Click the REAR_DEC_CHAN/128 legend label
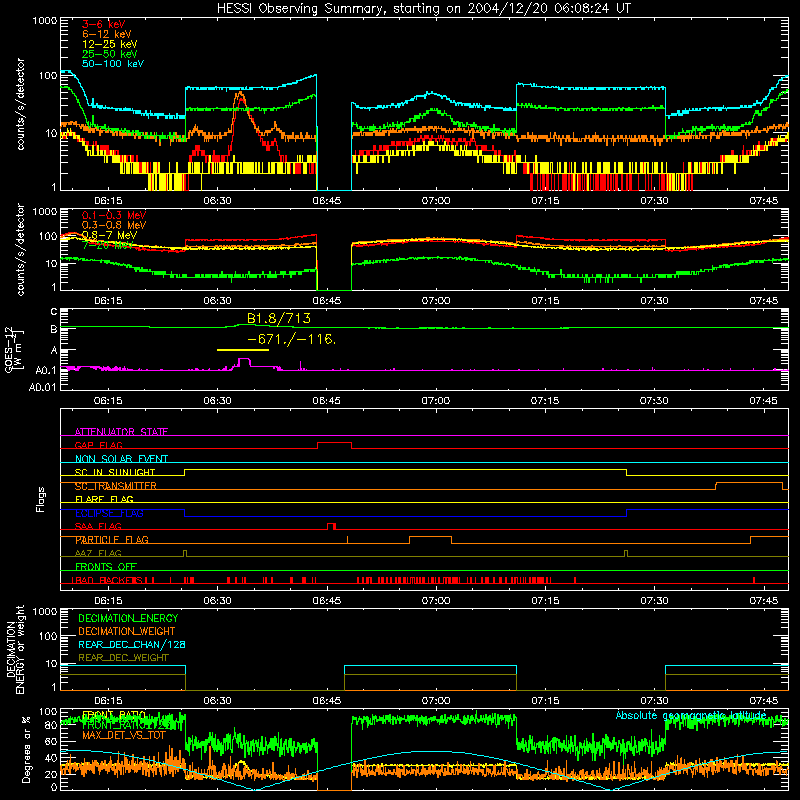 click(x=132, y=644)
